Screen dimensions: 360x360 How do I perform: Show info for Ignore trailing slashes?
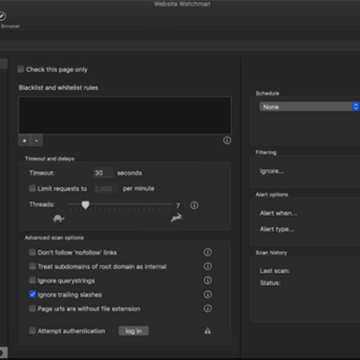pos(208,294)
